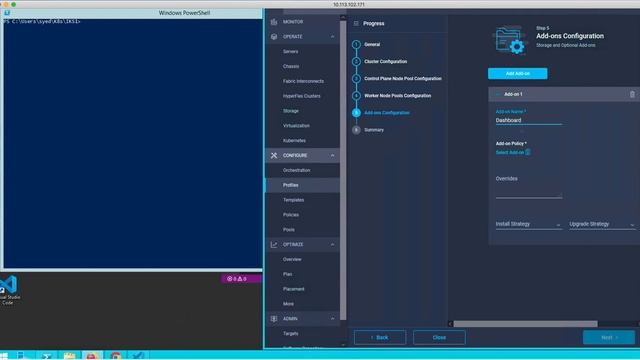Open Fabric Interconnects in the sidebar
The width and height of the screenshot is (640, 360).
pos(303,81)
